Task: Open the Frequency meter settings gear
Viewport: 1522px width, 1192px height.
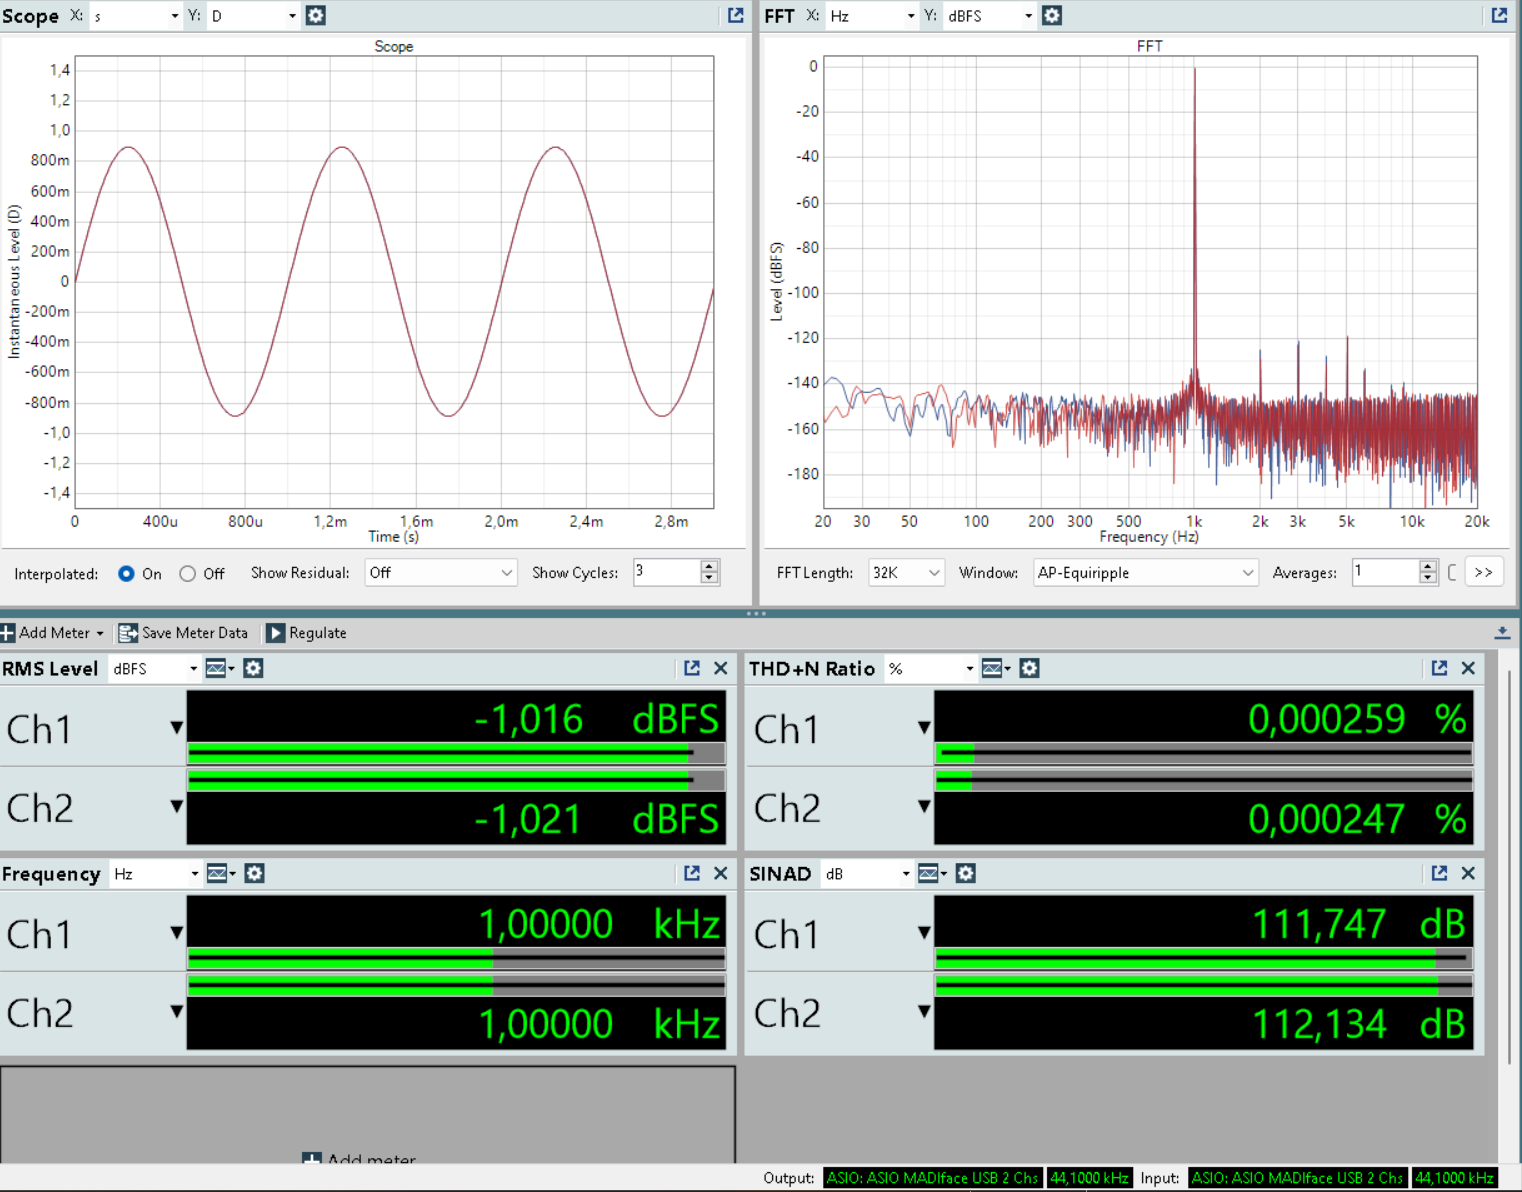Action: 254,873
